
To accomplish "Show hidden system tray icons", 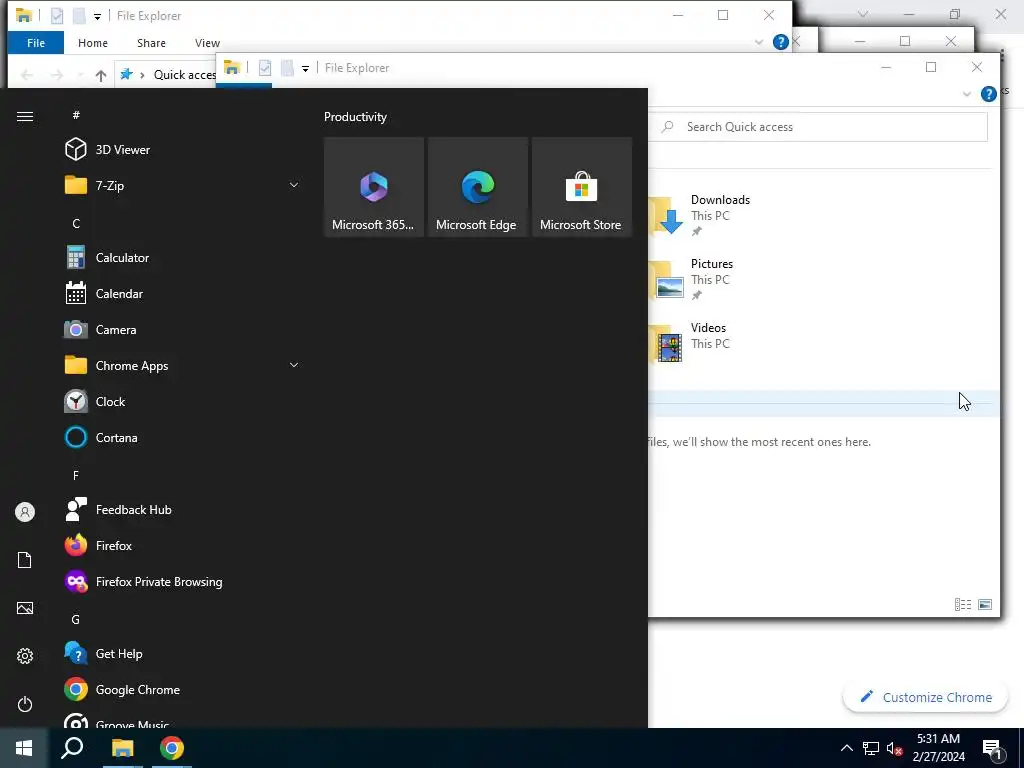I will (x=846, y=748).
